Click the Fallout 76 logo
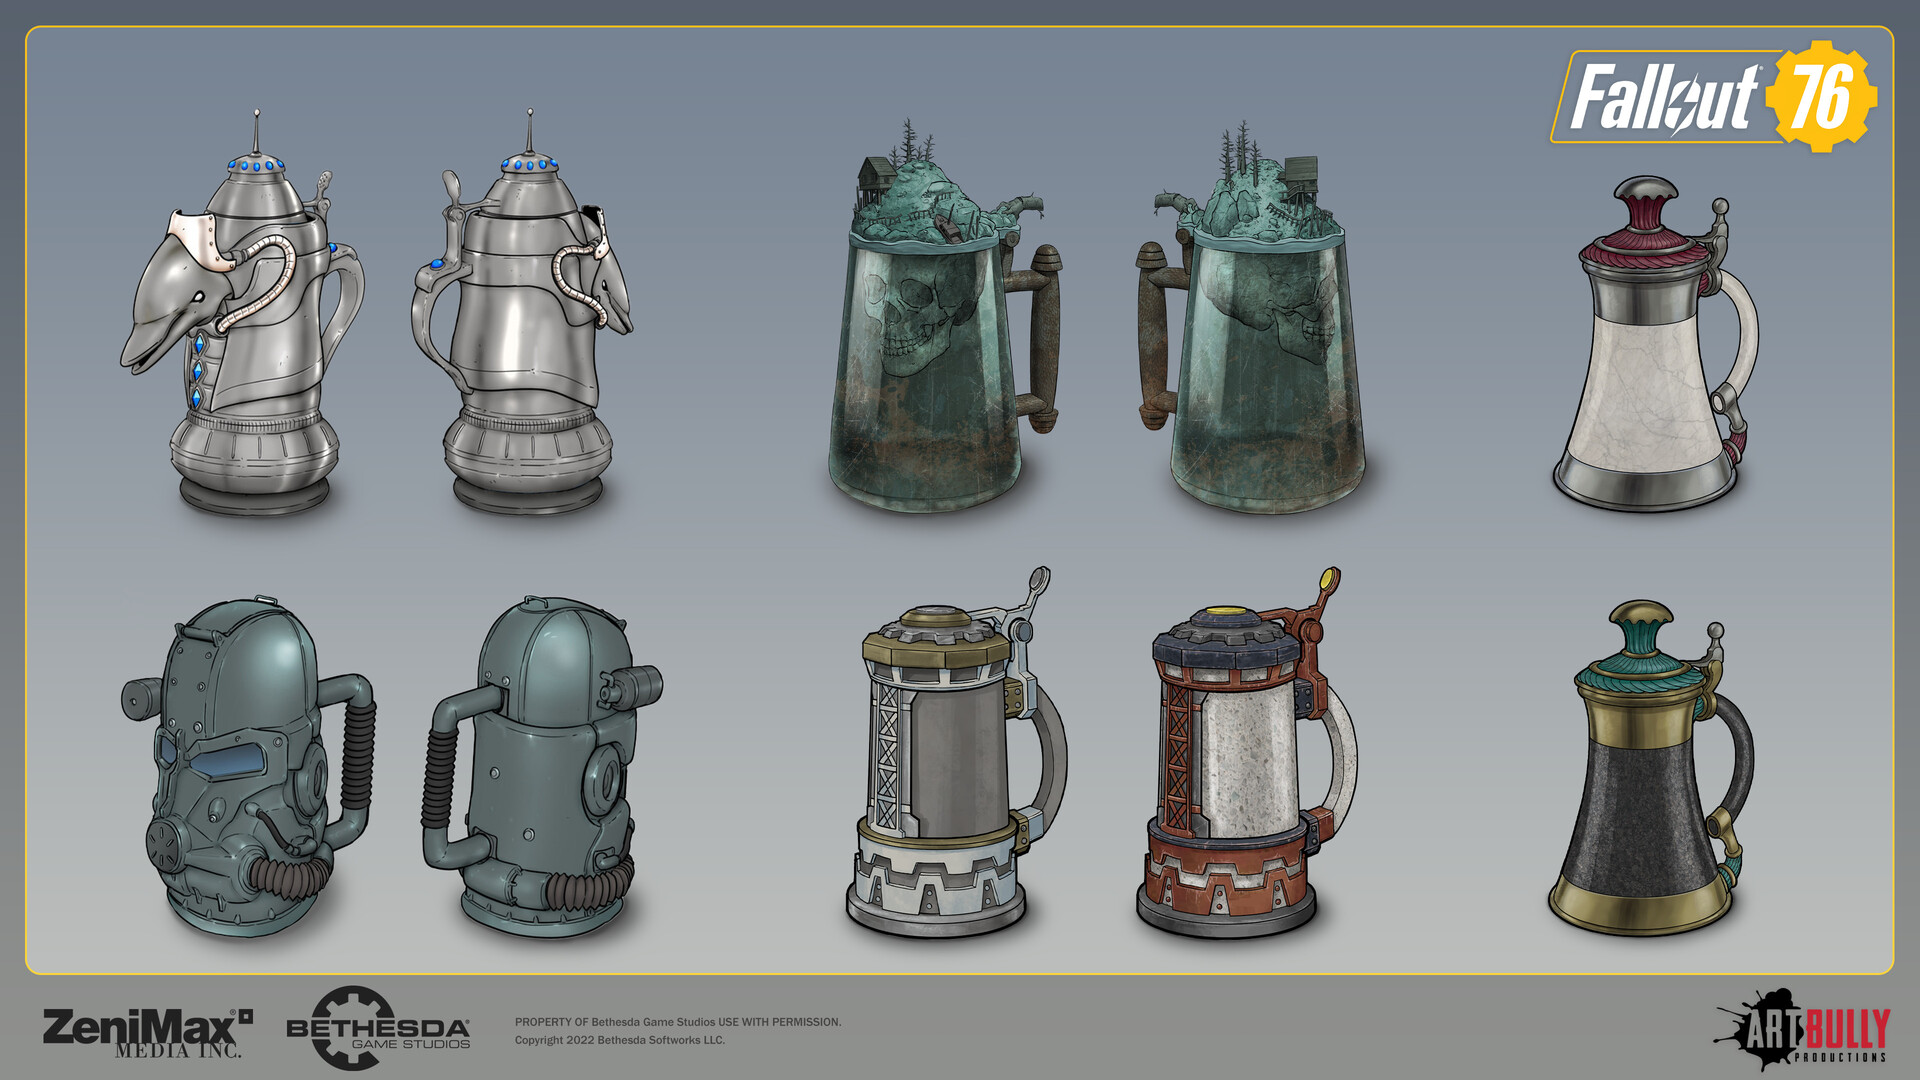This screenshot has height=1080, width=1920. coord(1714,97)
